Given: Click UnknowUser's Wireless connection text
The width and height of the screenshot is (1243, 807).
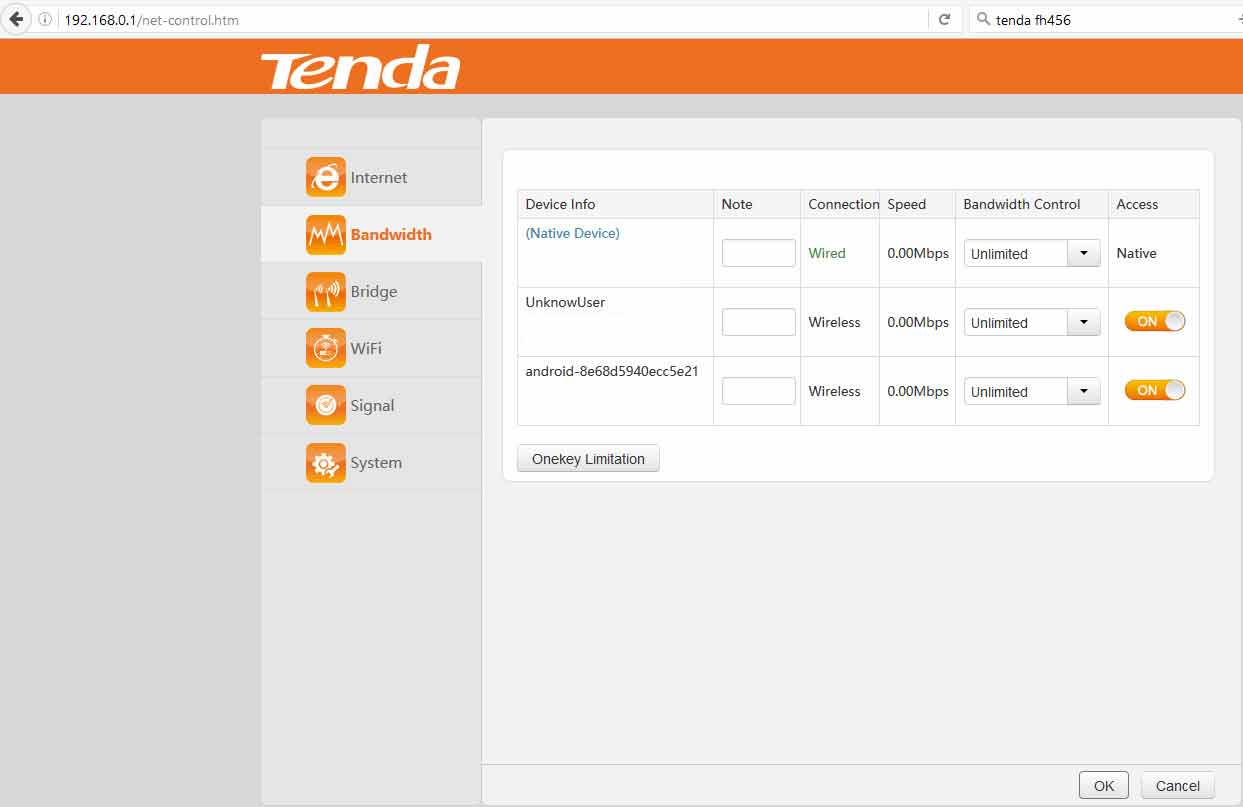Looking at the screenshot, I should click(834, 322).
